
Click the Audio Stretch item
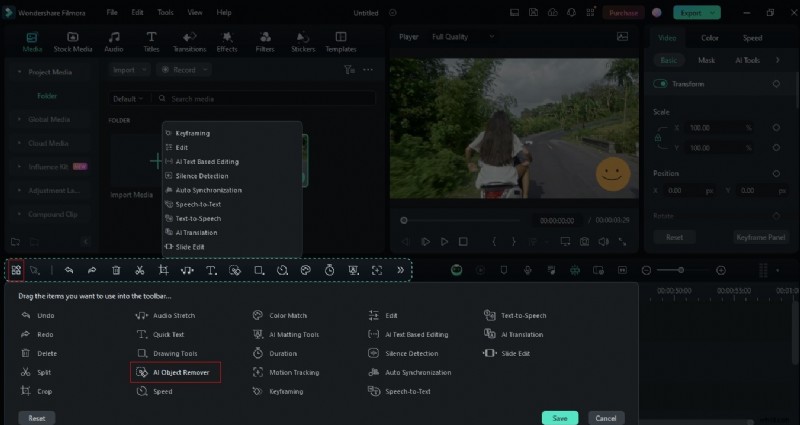(174, 315)
